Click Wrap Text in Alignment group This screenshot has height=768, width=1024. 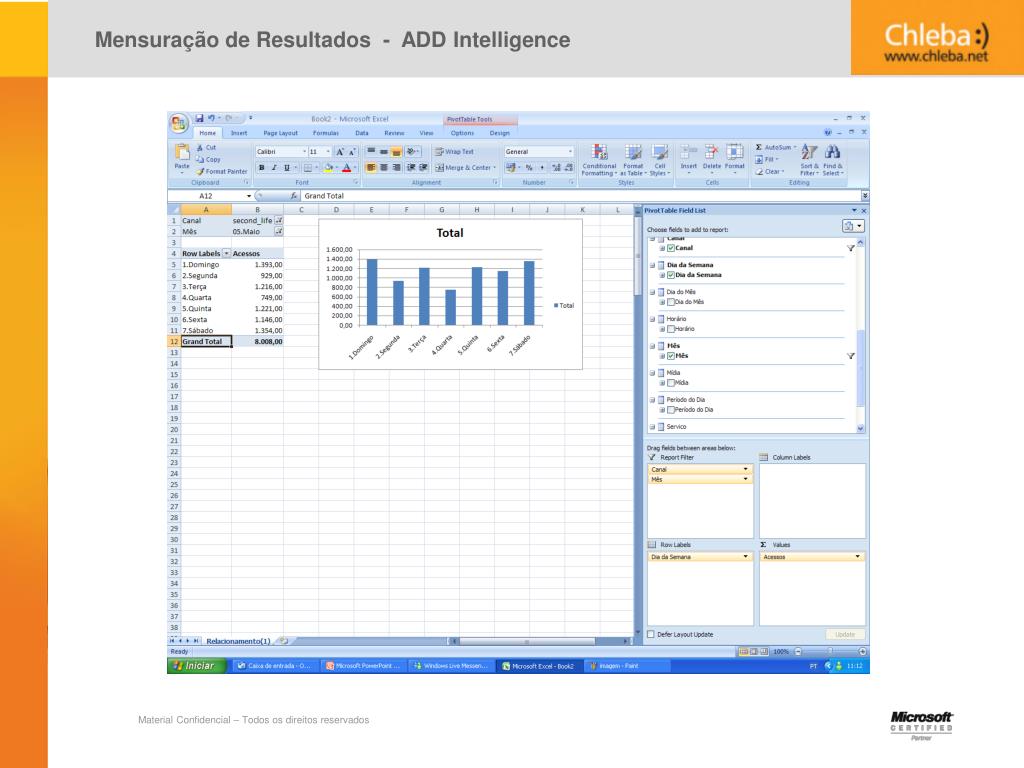455,152
